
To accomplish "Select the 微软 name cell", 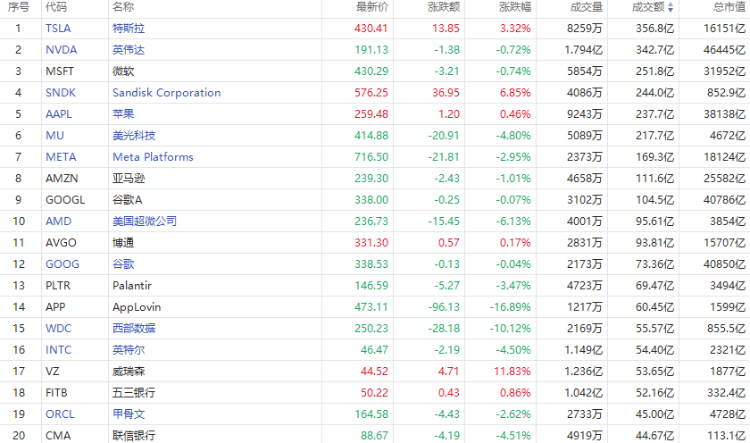I will [x=123, y=71].
